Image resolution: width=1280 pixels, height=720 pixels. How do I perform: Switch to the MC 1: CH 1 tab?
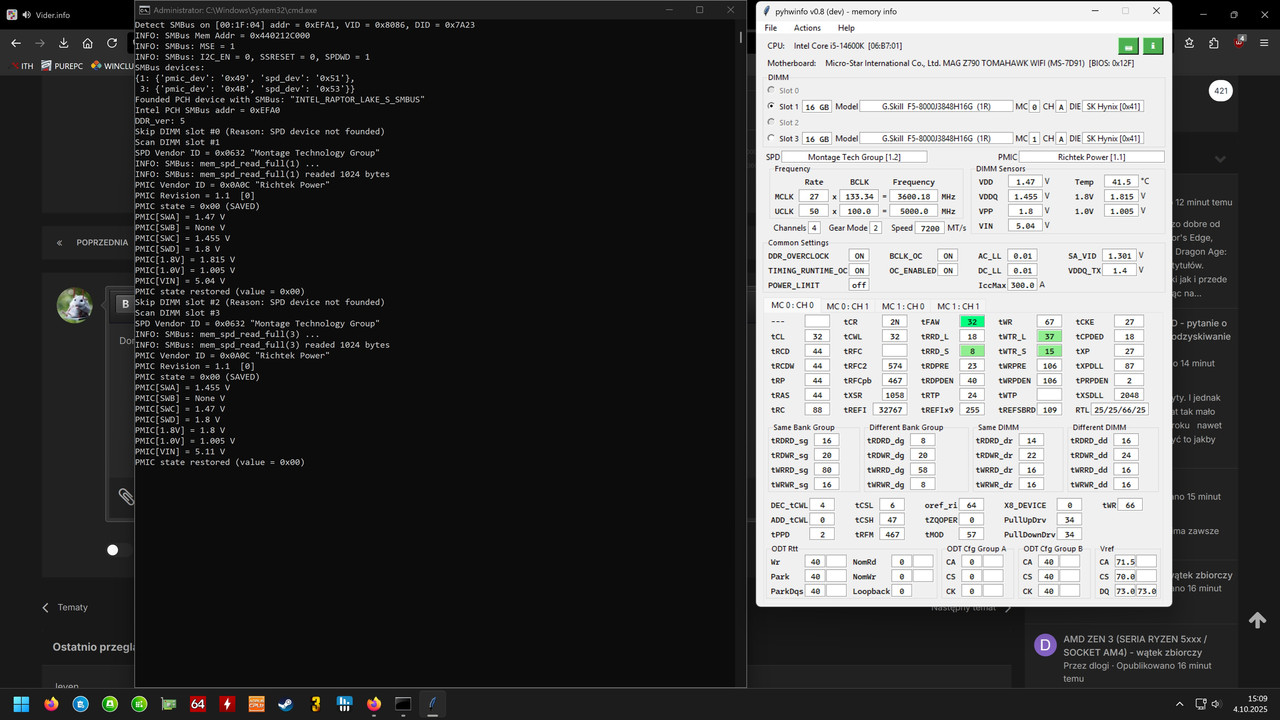point(957,306)
